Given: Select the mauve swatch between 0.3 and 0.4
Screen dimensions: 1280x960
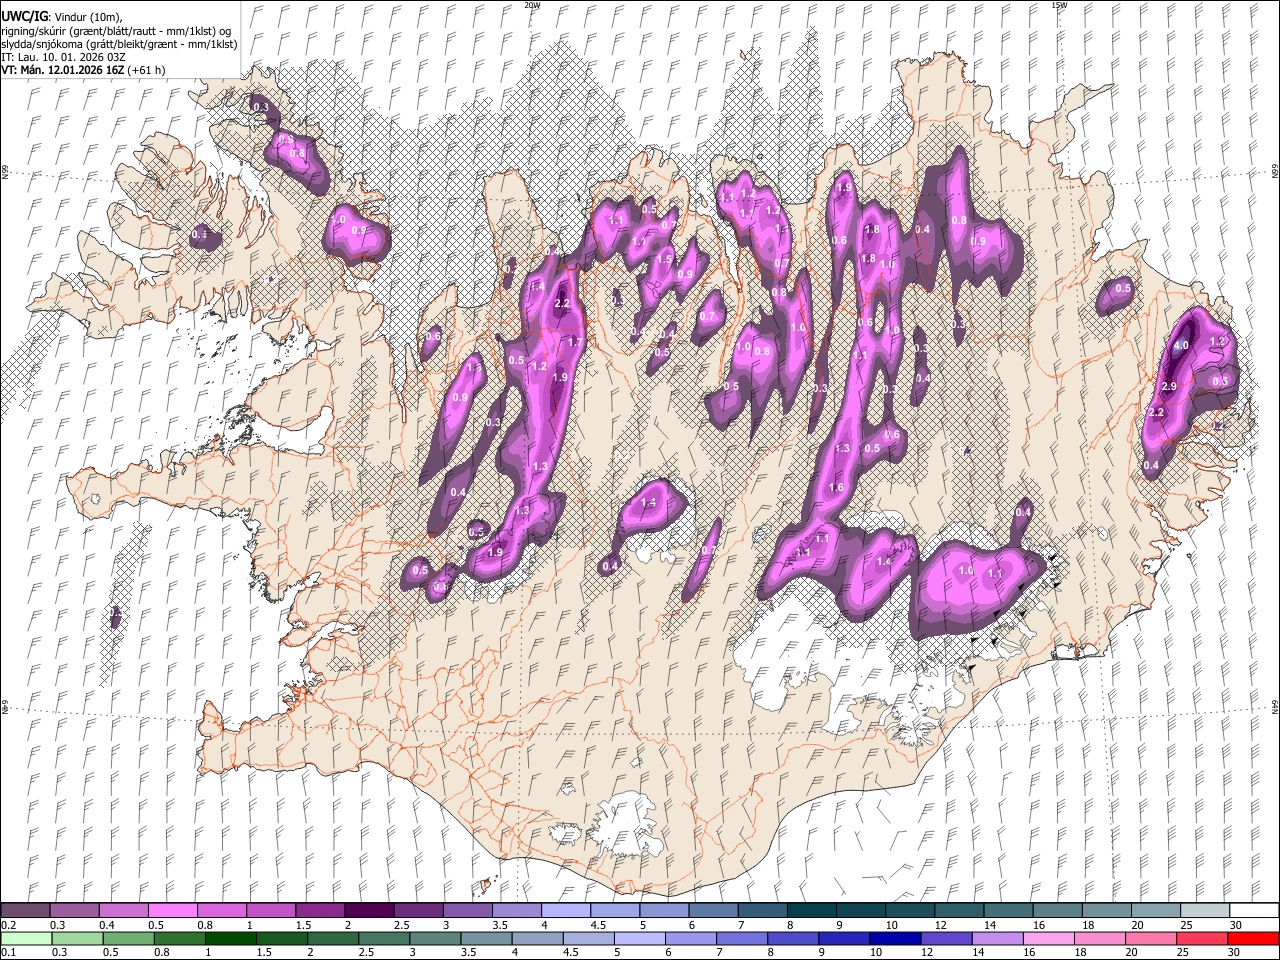Looking at the screenshot, I should click(x=75, y=911).
